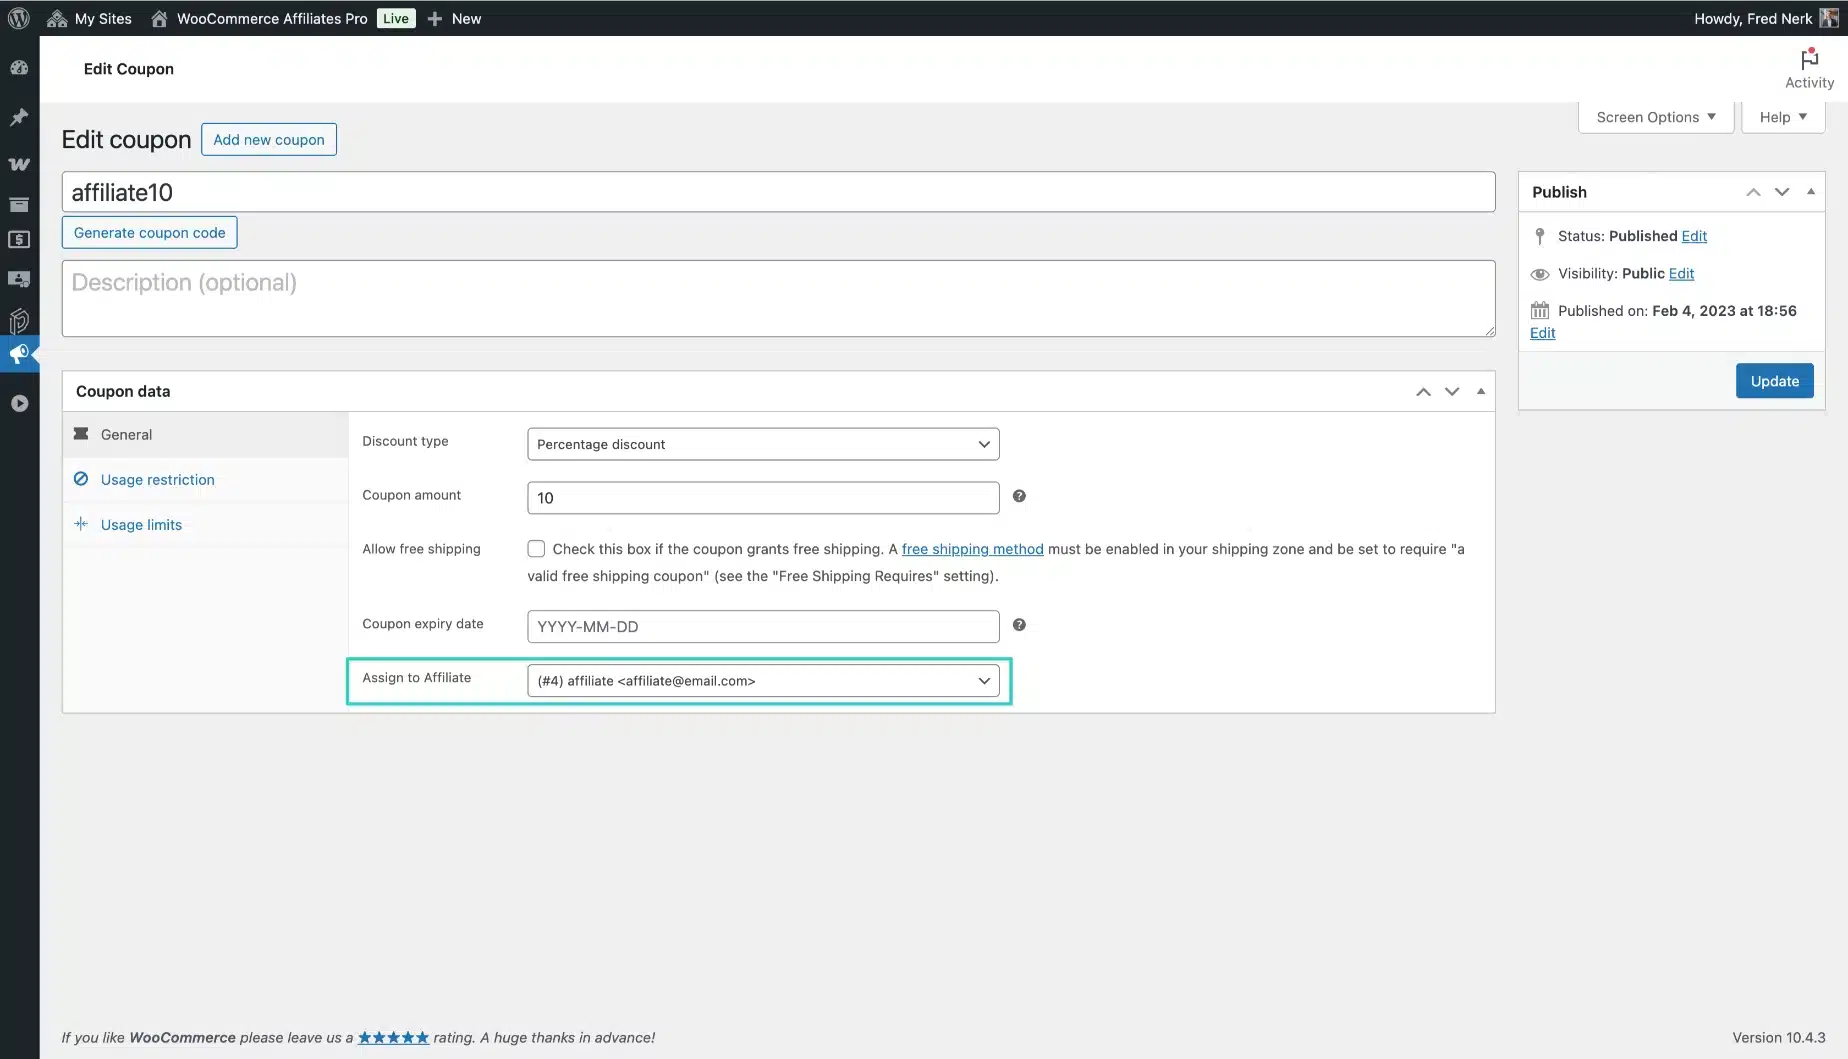
Task: Toggle the Publish panel collapse arrow
Action: tap(1810, 192)
